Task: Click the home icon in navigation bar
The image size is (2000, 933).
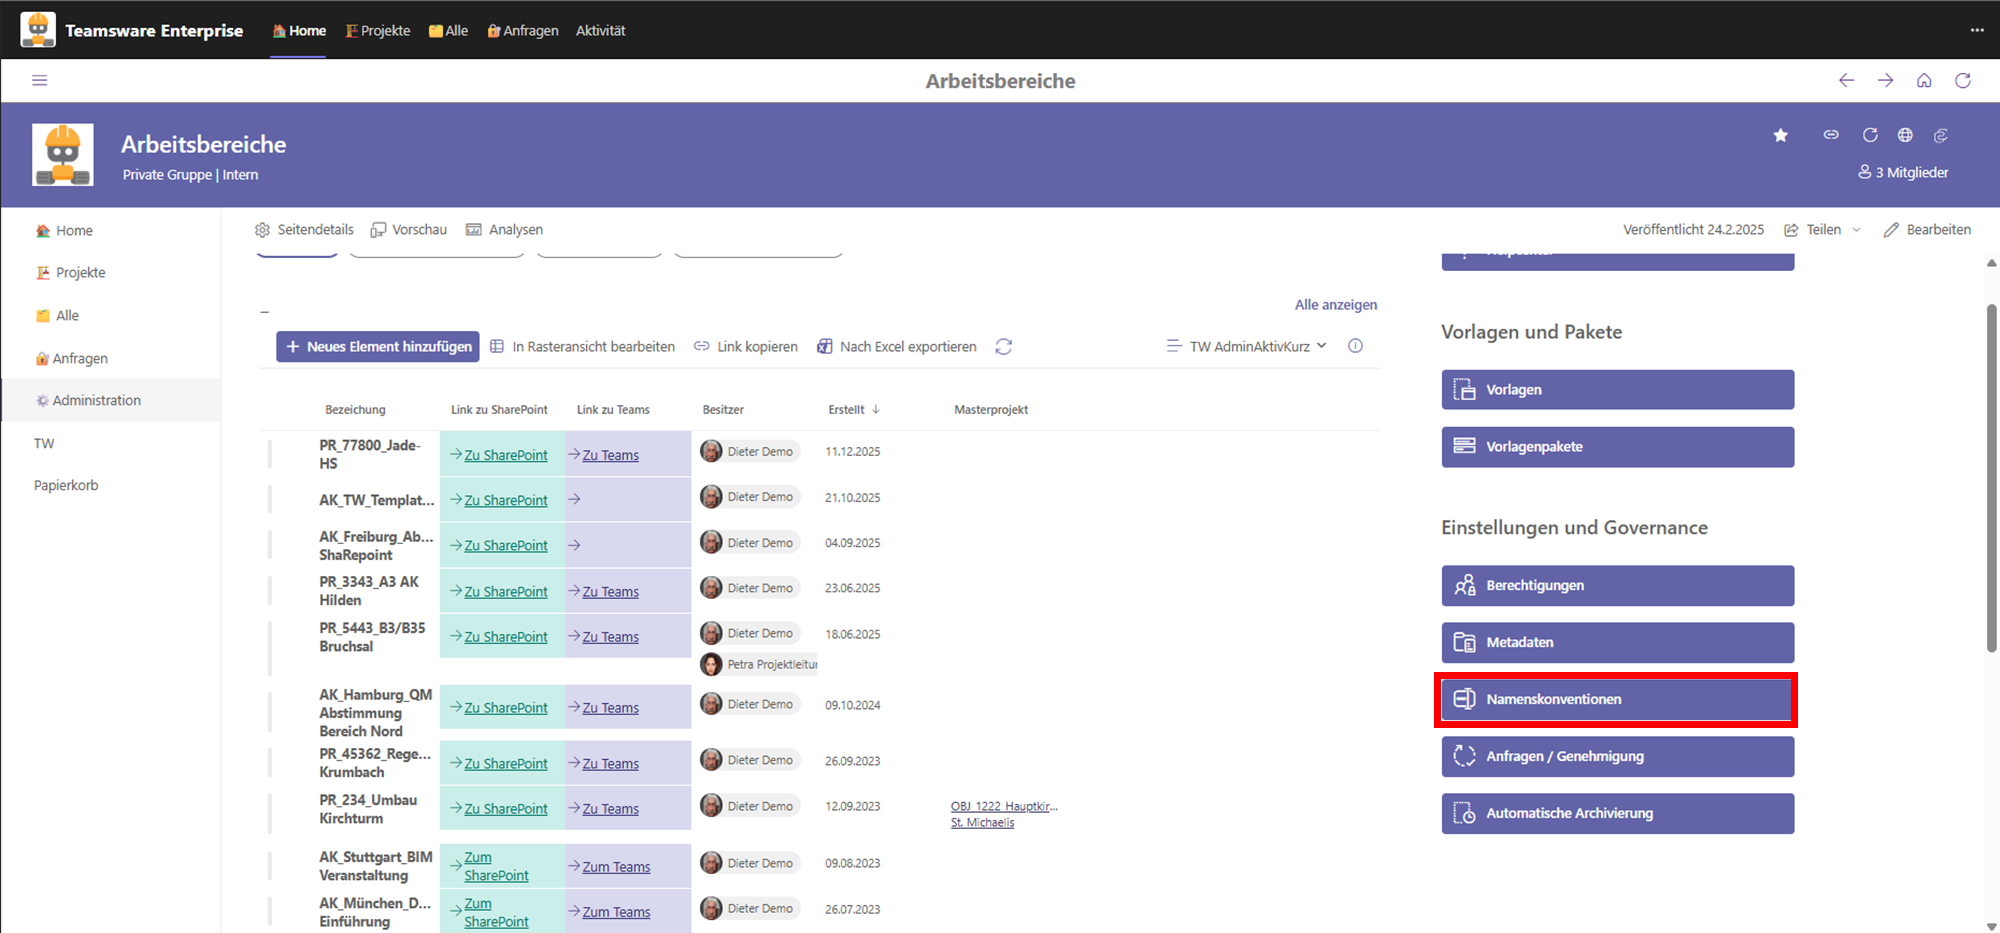Action: coord(1923,80)
